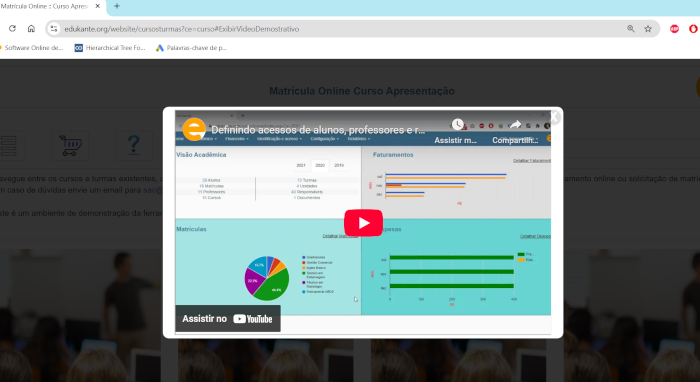Click the shopping cart icon on the page
This screenshot has width=700, height=382.
70,145
